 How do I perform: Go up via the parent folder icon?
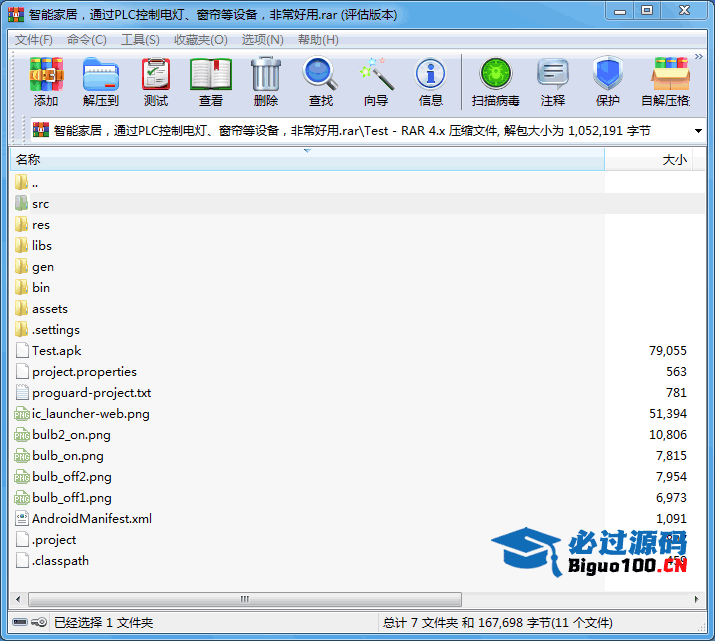23,182
